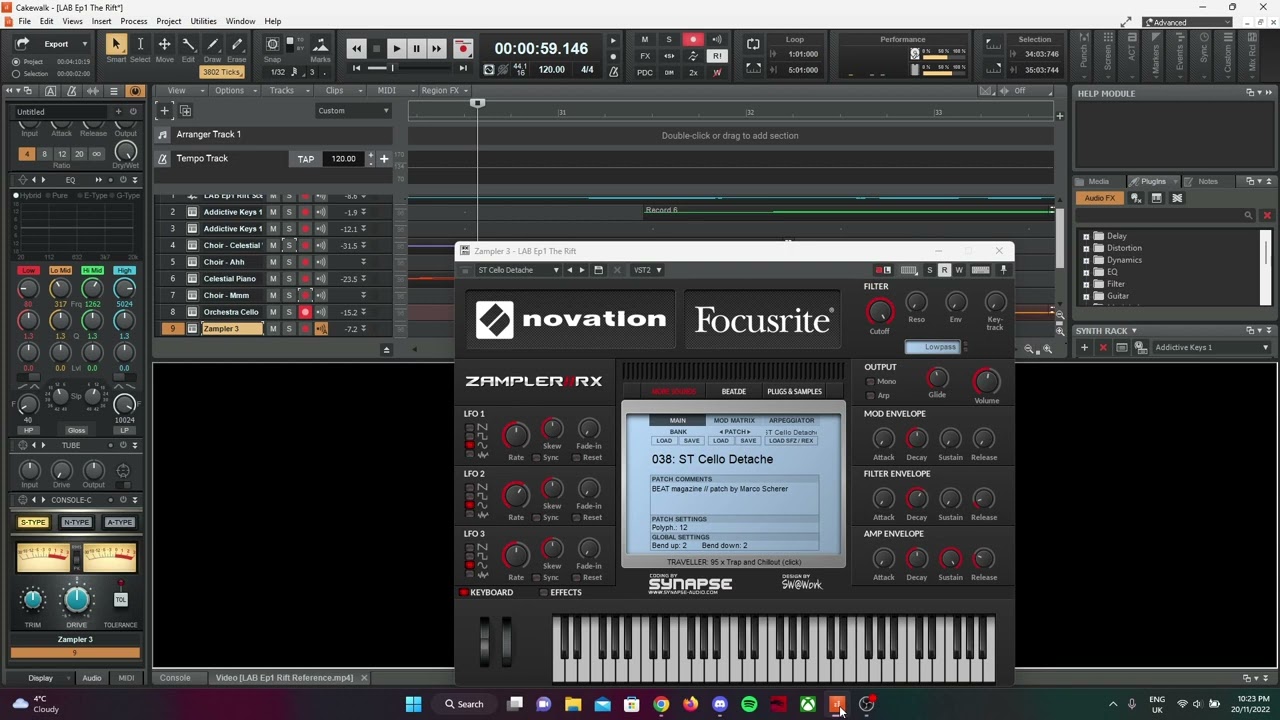Solo the Choir - Ahh track
This screenshot has height=720, width=1280.
click(x=289, y=262)
